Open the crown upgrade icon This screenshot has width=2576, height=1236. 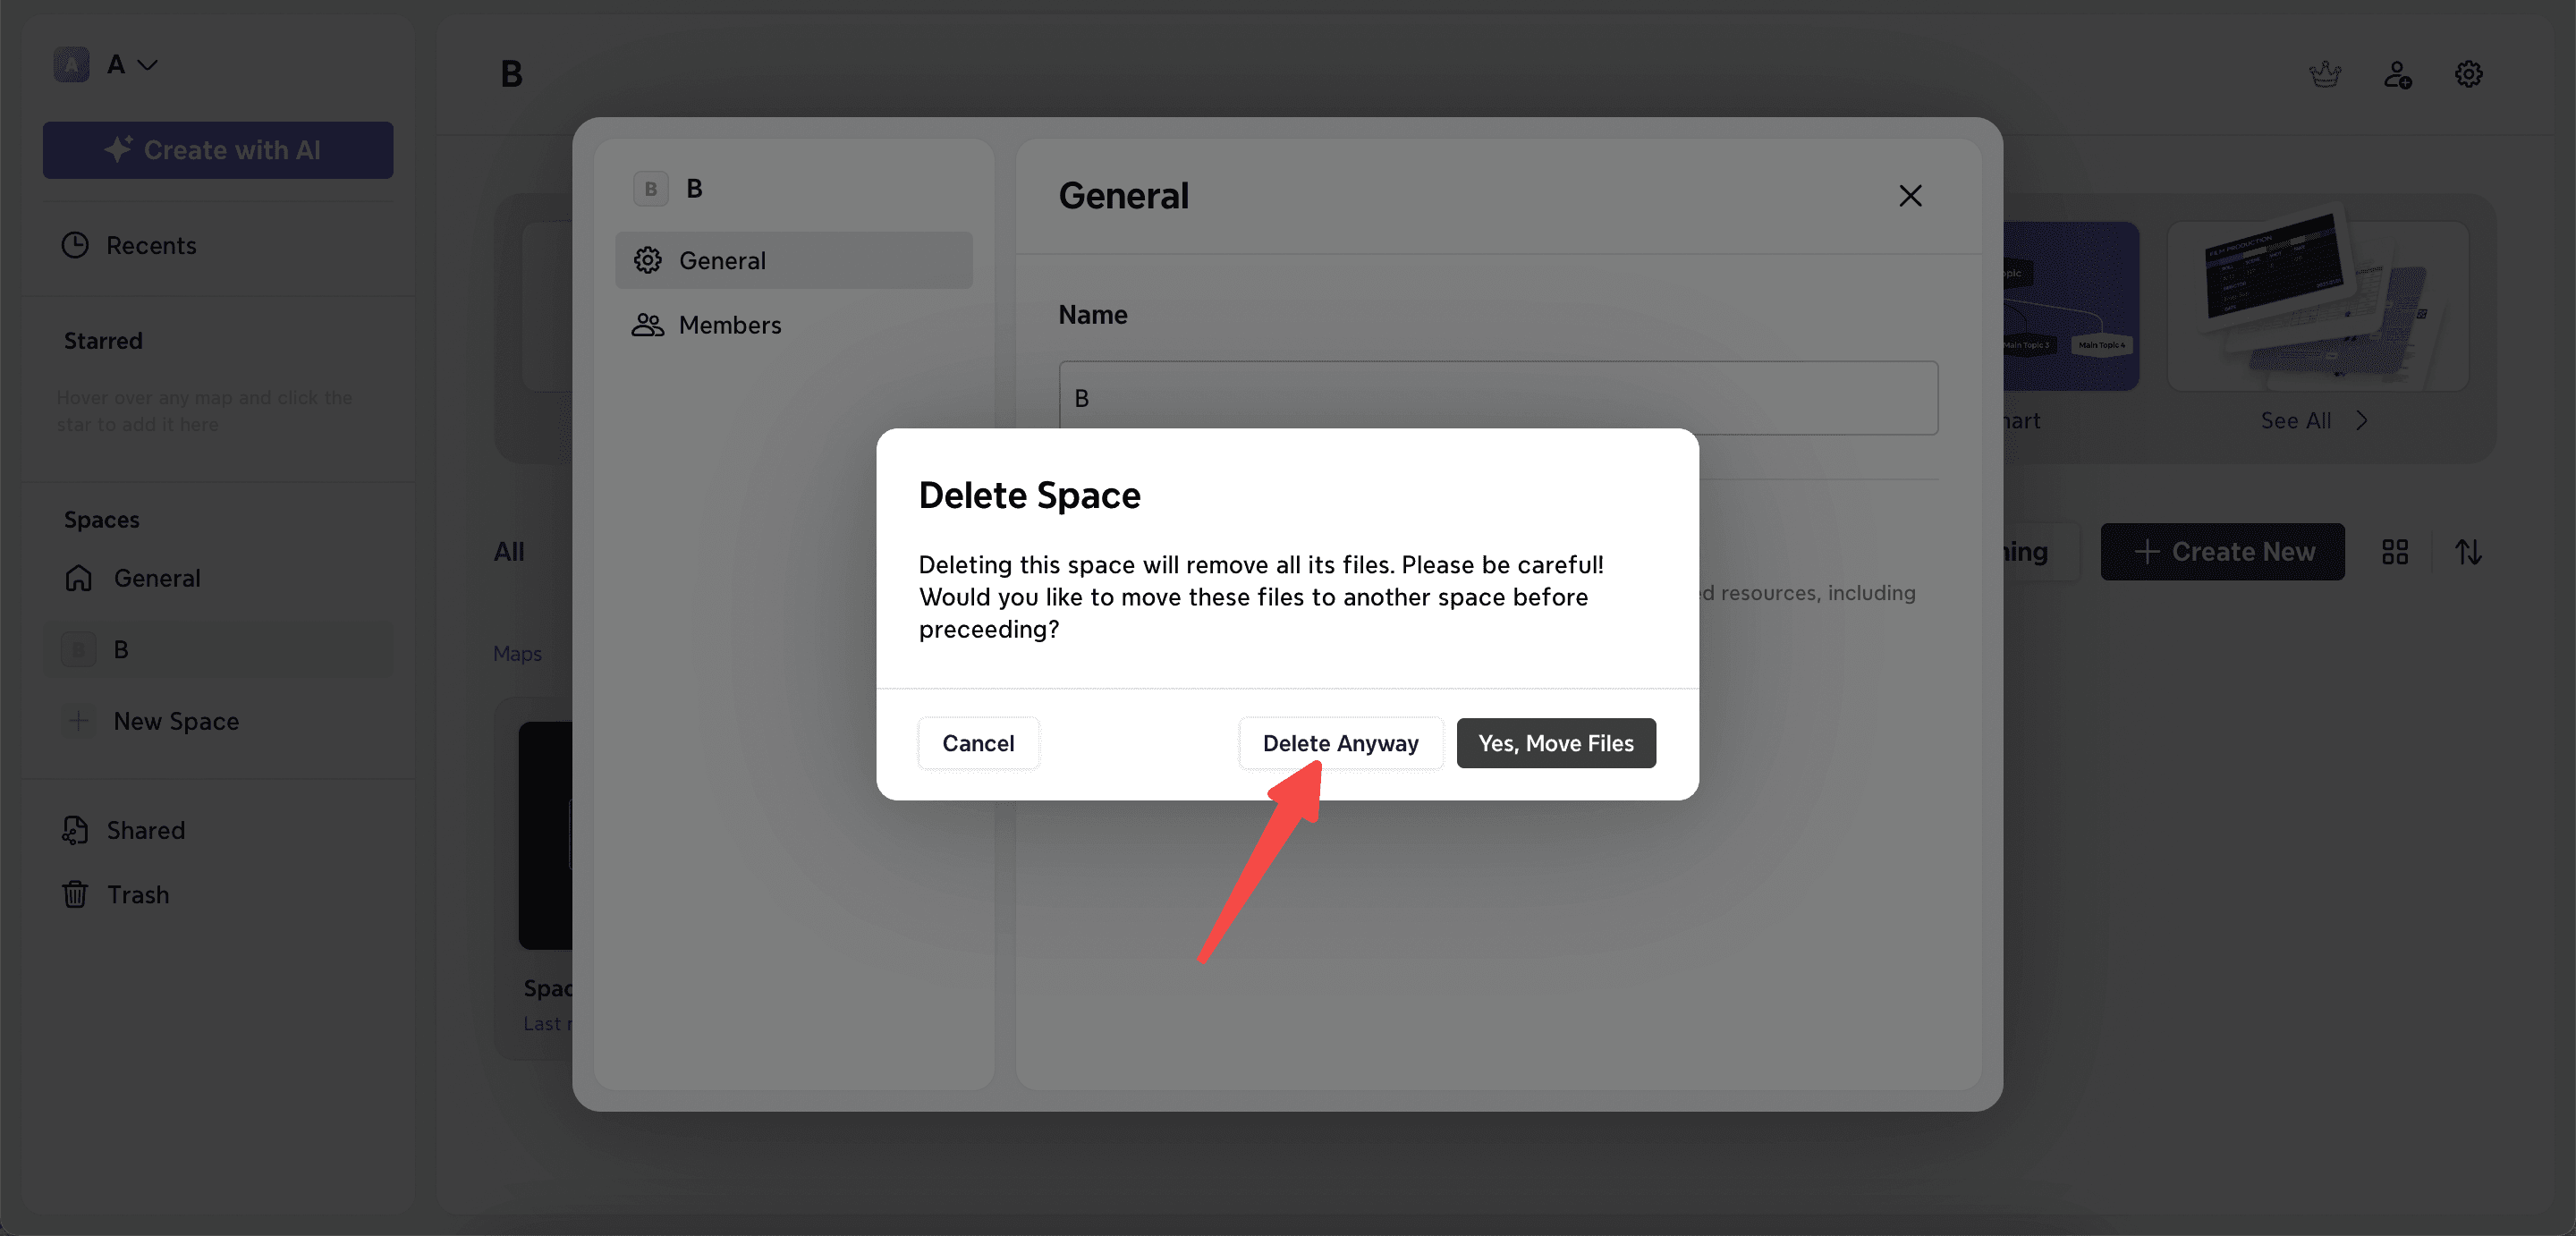pyautogui.click(x=2325, y=74)
